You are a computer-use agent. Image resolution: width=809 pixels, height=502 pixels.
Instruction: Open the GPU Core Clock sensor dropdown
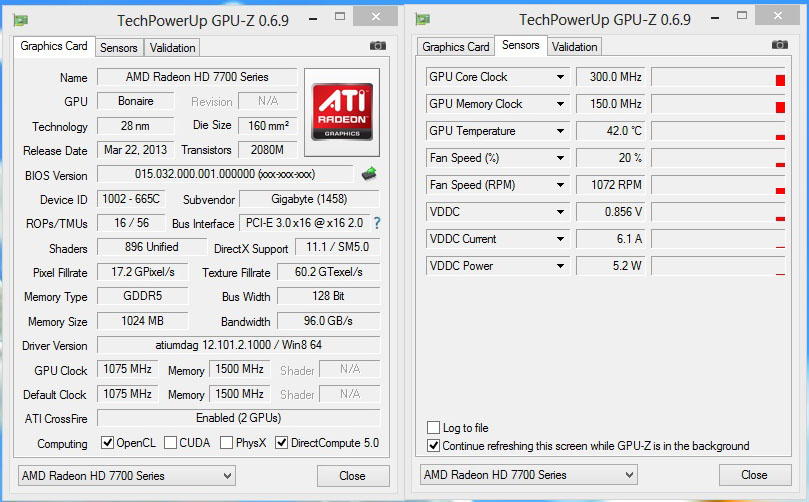click(x=560, y=77)
